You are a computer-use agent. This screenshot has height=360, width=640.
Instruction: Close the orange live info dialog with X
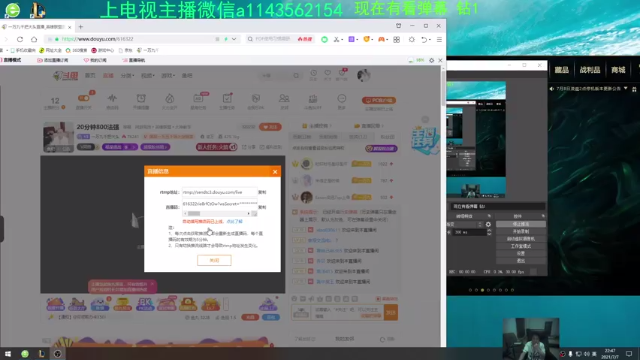275,172
